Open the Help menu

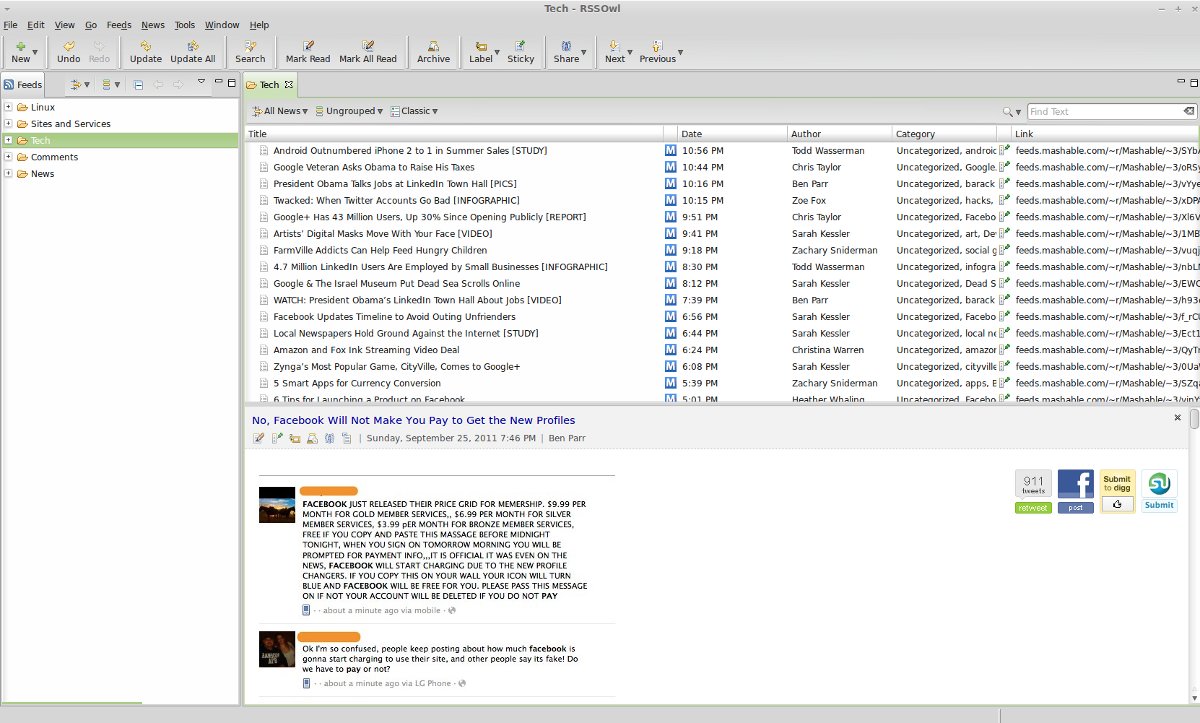[x=259, y=24]
